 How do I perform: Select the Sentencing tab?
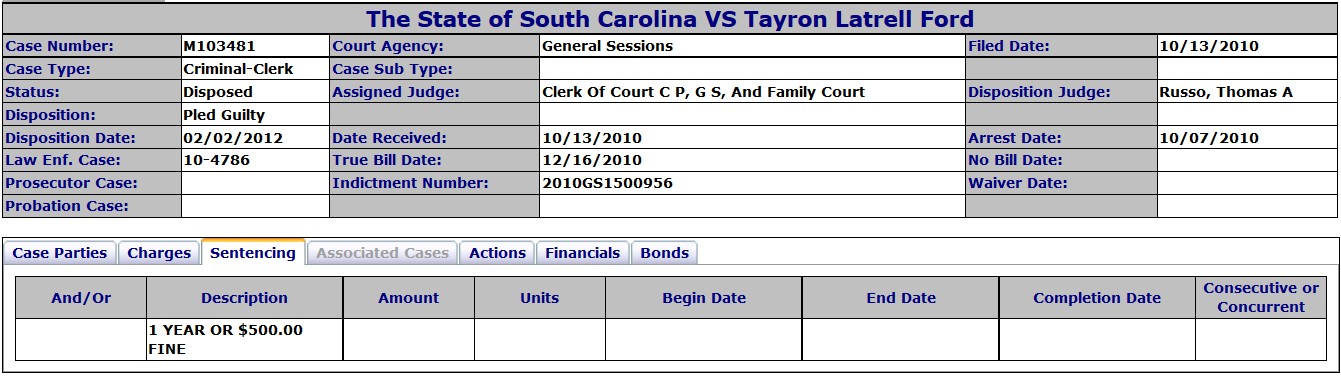click(x=253, y=252)
